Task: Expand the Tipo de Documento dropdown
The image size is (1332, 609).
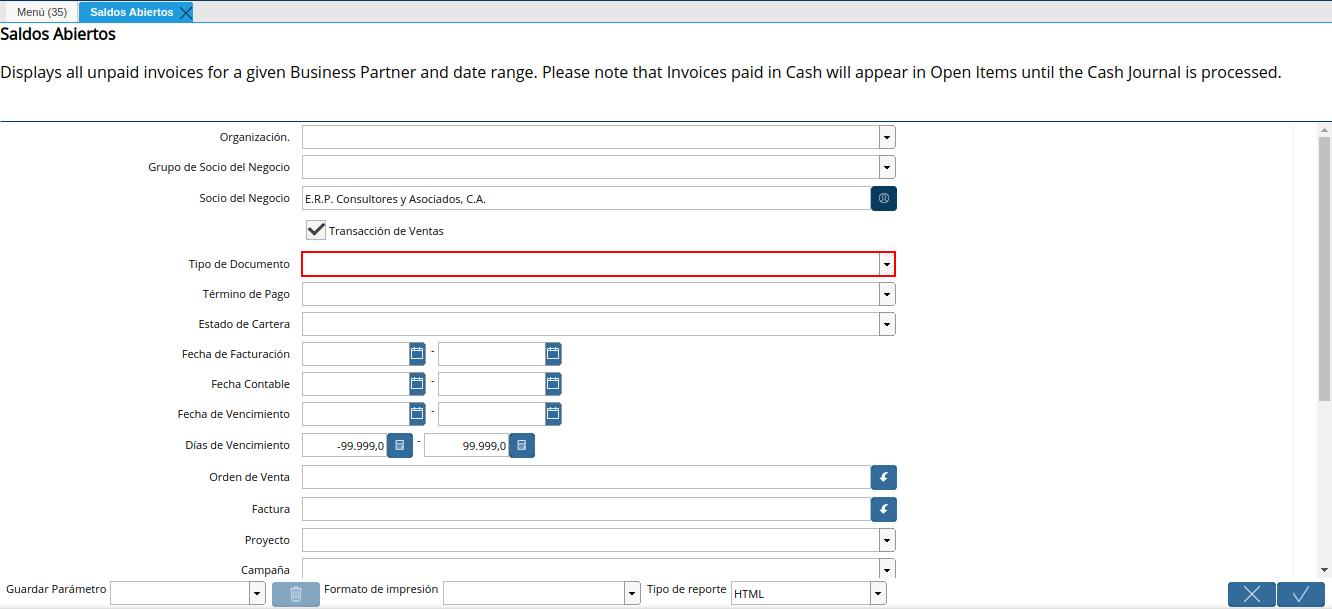Action: [x=887, y=264]
